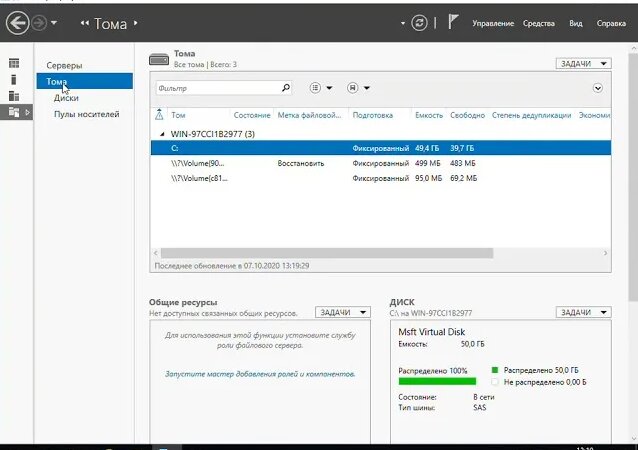Open dropdown arrow left of Refresh icon

pyautogui.click(x=403, y=23)
